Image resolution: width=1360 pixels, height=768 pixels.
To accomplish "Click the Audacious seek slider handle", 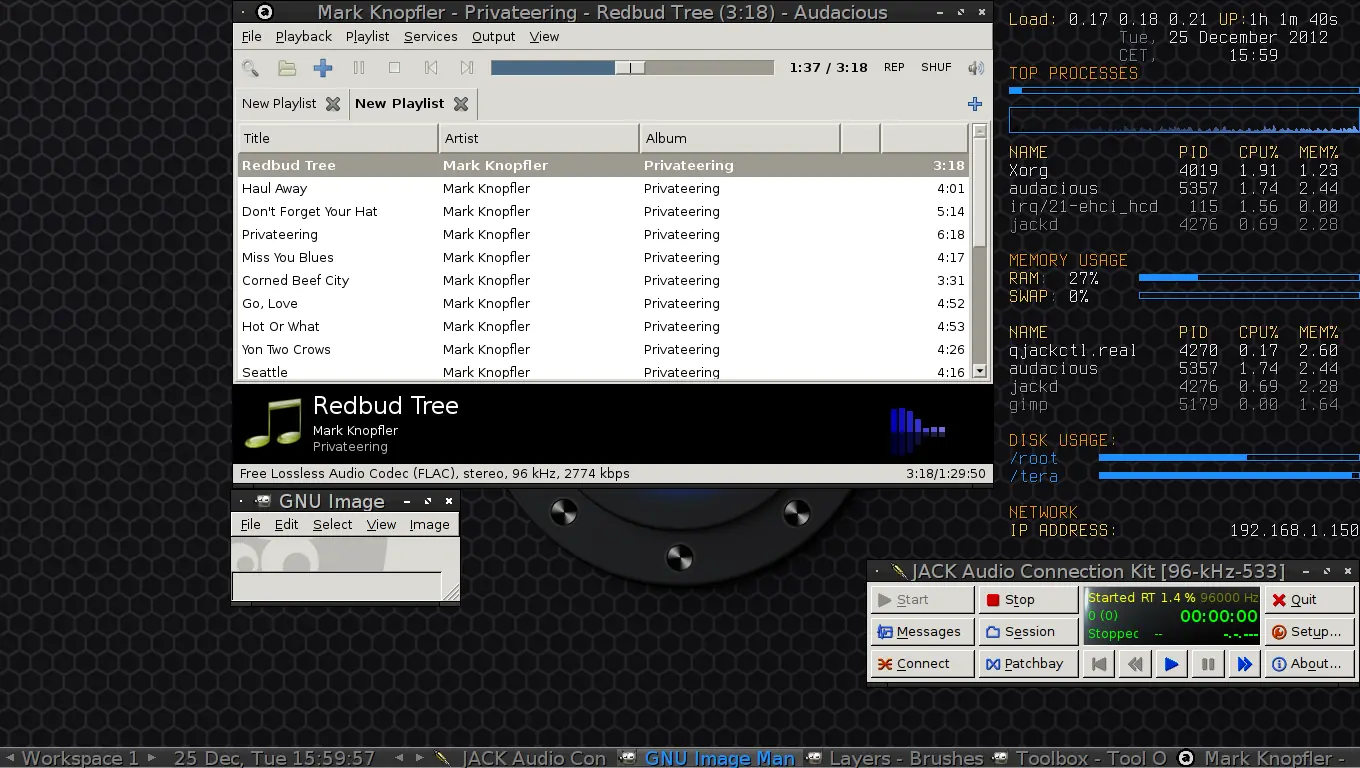I will (x=630, y=68).
